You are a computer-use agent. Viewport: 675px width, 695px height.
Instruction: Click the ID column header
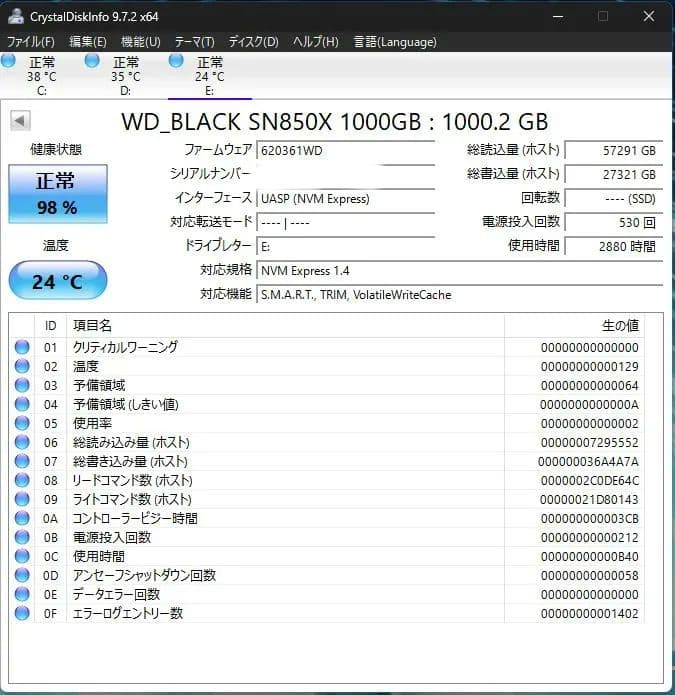pyautogui.click(x=50, y=325)
